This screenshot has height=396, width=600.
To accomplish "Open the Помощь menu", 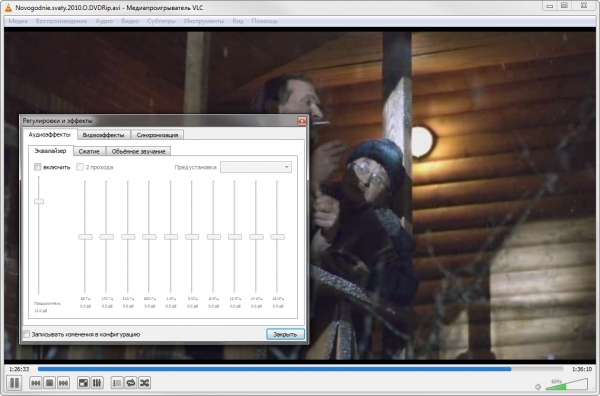I will click(264, 21).
